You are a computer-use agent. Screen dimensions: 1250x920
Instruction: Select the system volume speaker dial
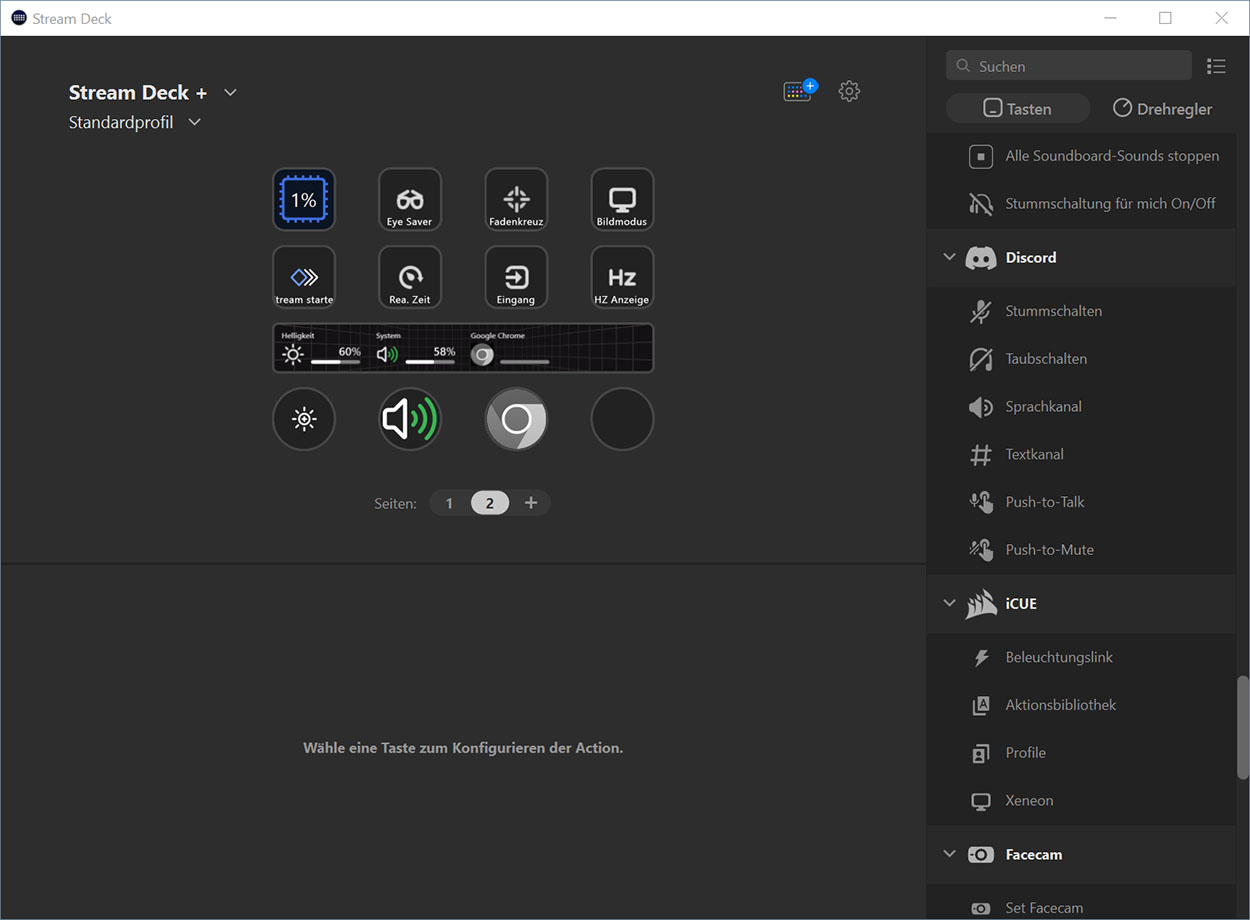410,419
